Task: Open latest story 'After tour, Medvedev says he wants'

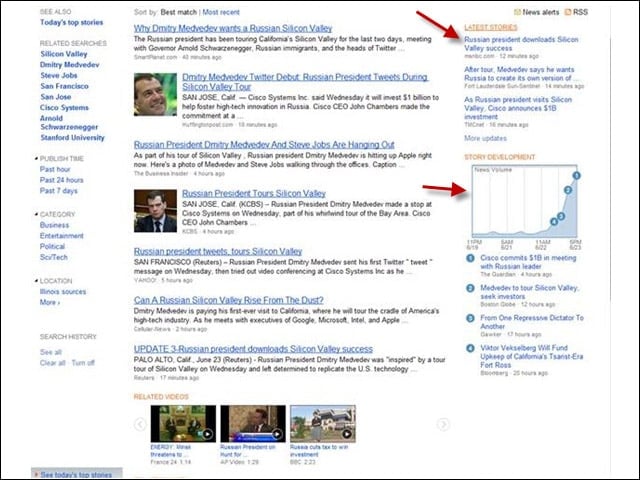Action: pyautogui.click(x=521, y=74)
